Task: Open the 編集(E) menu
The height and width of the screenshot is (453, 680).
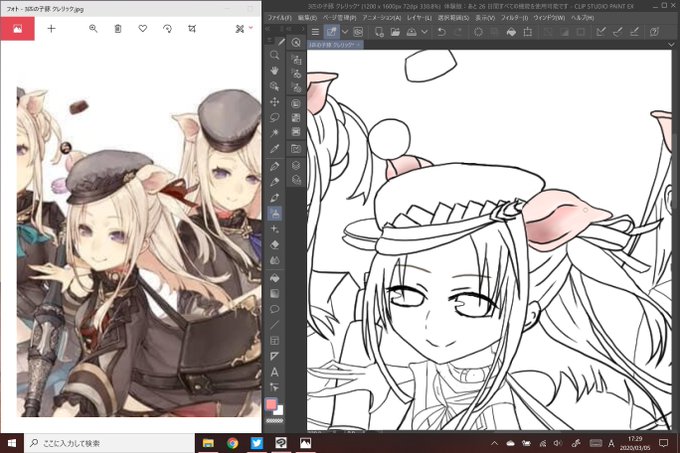Action: [307, 18]
